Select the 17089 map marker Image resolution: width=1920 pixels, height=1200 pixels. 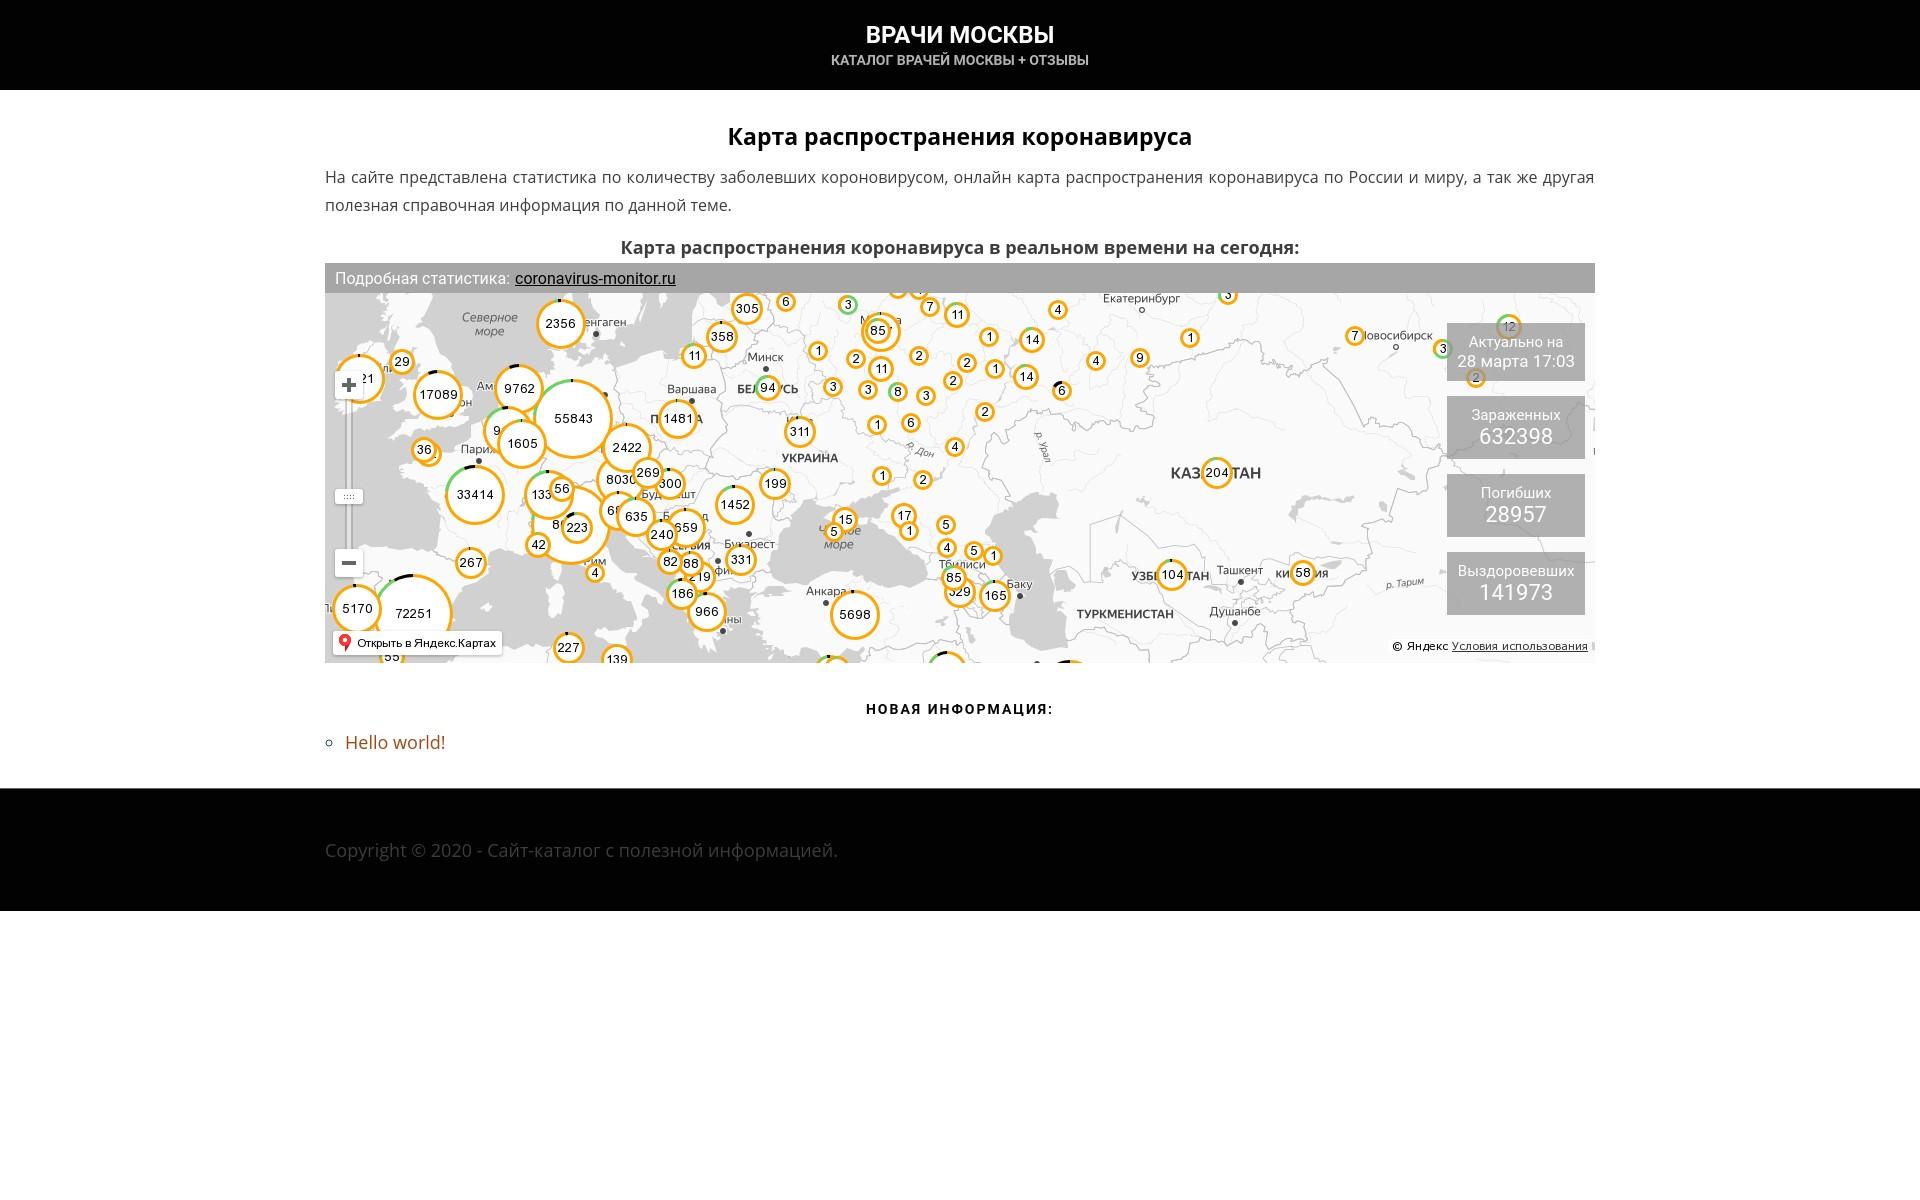pos(438,395)
